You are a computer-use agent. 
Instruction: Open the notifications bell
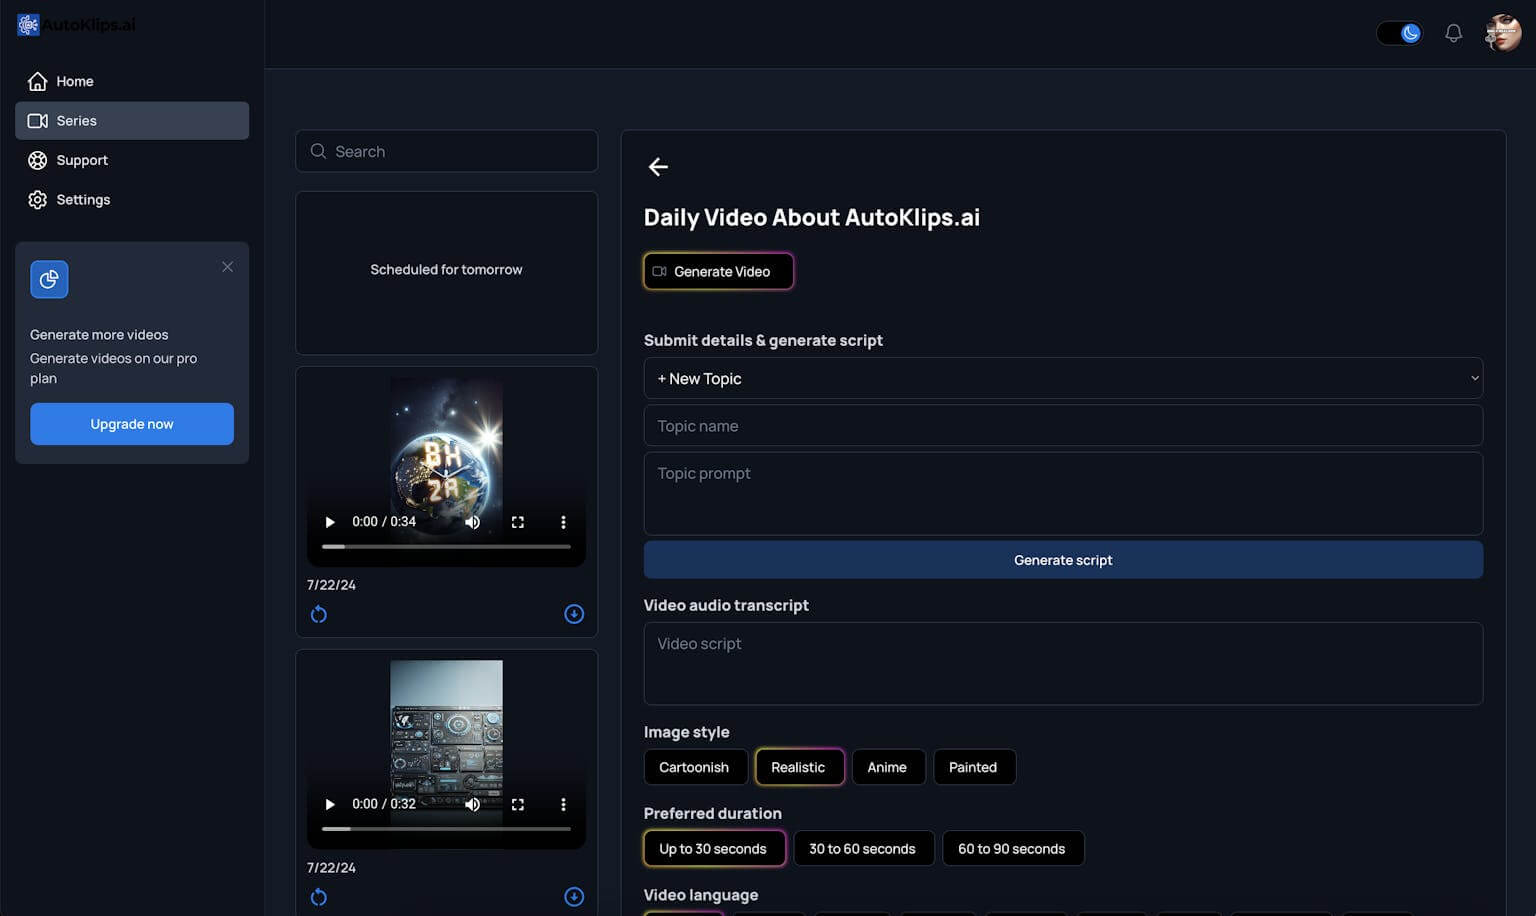[x=1453, y=33]
